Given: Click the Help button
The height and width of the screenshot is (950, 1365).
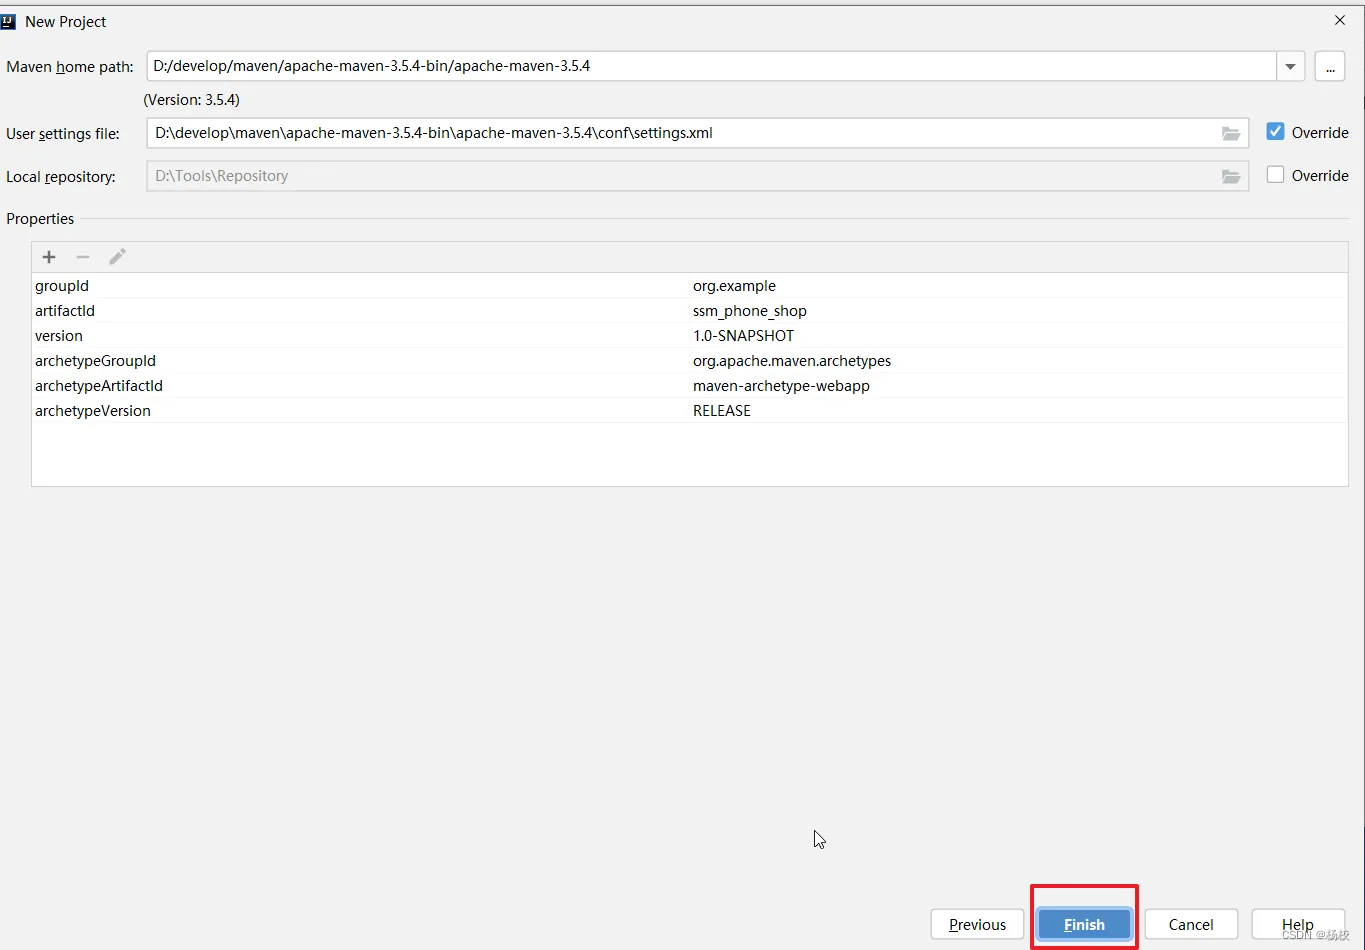Looking at the screenshot, I should (1298, 924).
